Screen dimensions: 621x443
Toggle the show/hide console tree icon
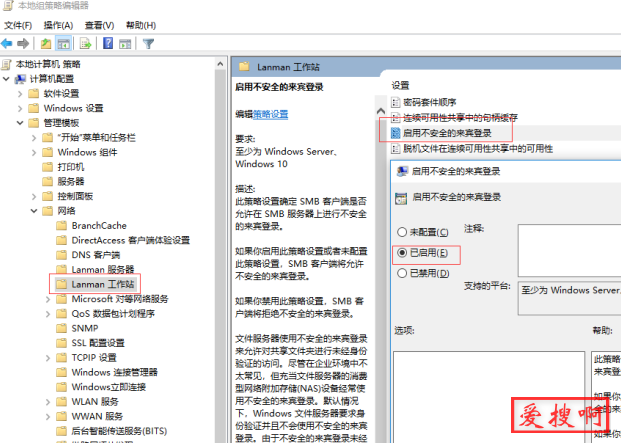(63, 43)
